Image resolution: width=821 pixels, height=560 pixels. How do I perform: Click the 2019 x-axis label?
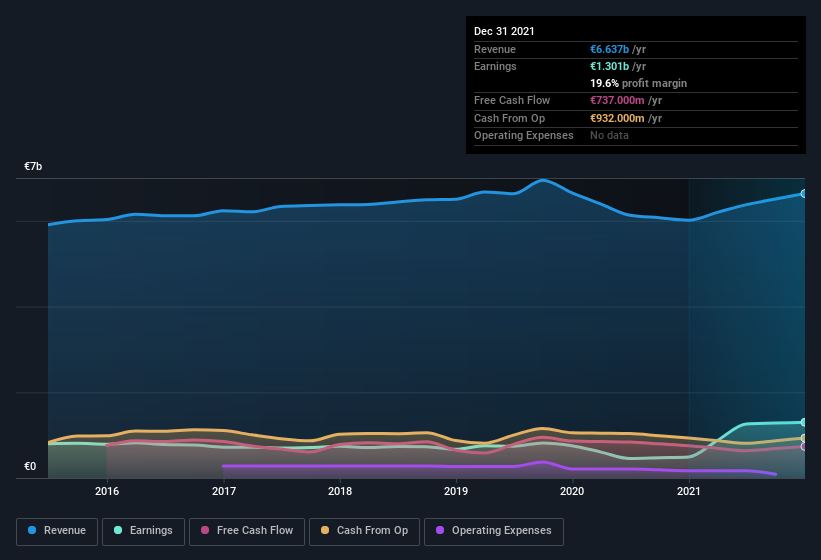pos(456,491)
